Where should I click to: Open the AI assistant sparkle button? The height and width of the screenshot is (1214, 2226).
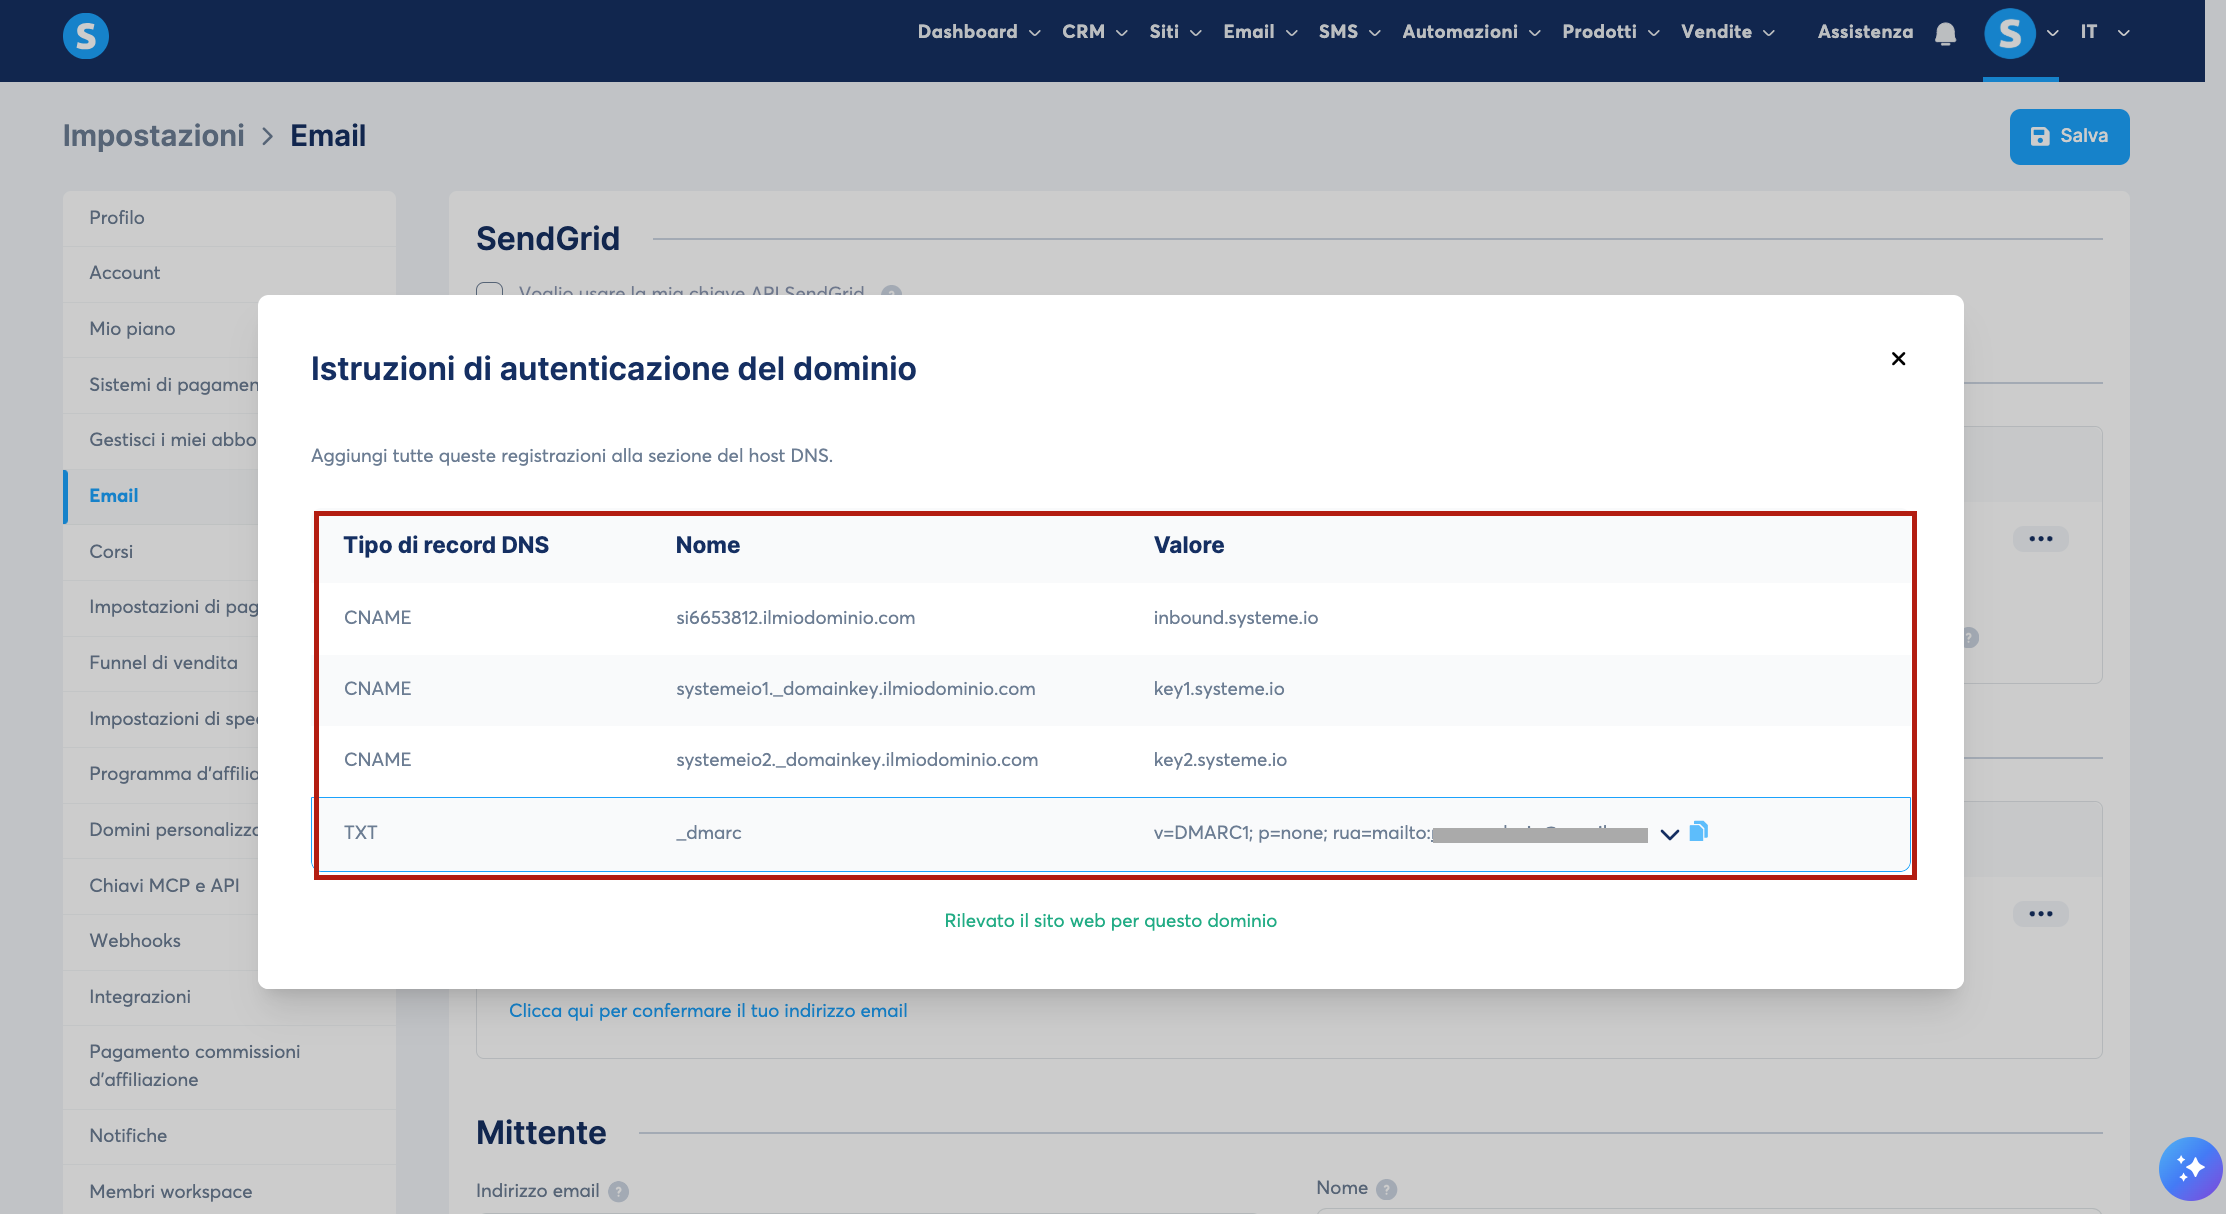point(2190,1168)
